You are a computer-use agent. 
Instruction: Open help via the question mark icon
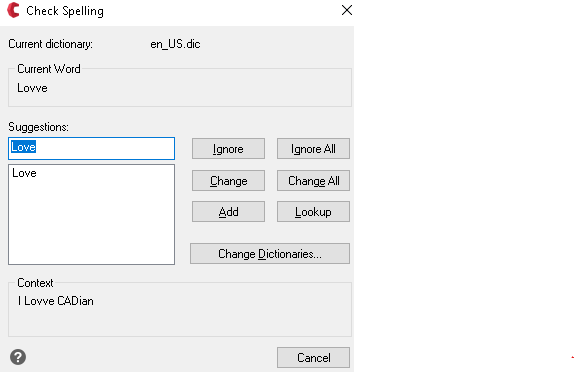(18, 357)
